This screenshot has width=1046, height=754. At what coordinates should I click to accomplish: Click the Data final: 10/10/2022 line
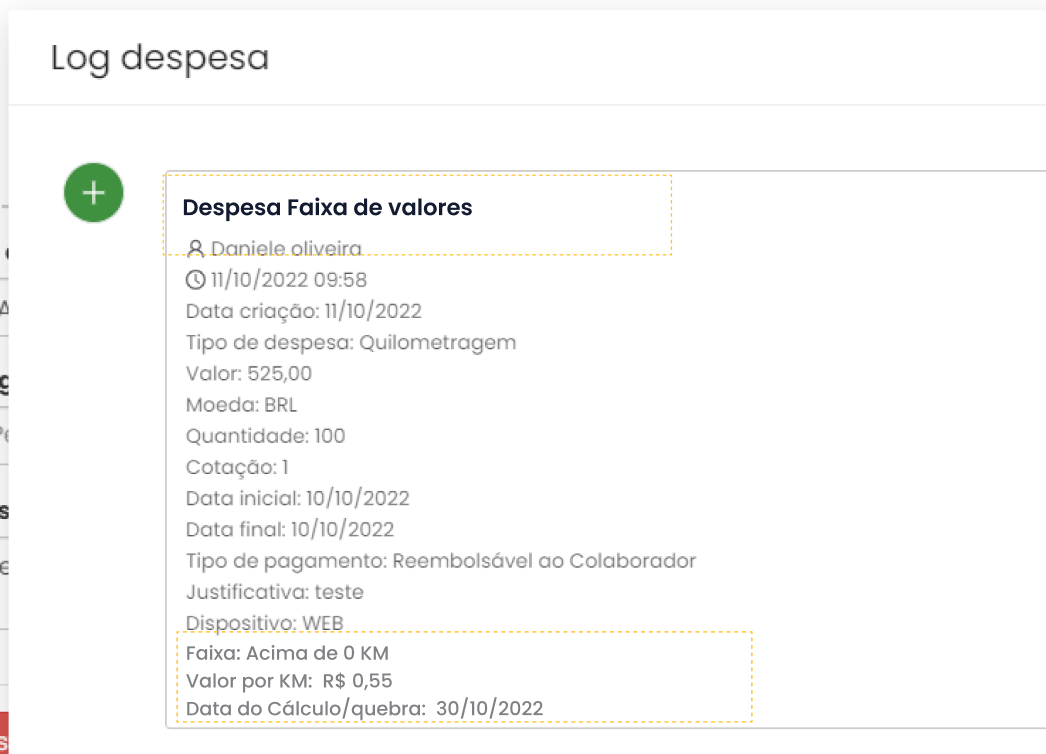coord(290,530)
